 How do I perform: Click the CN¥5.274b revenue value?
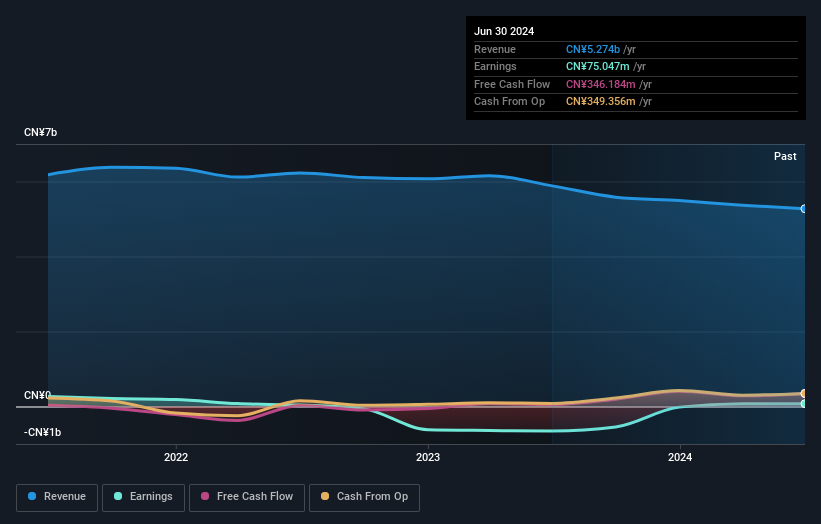pos(593,49)
